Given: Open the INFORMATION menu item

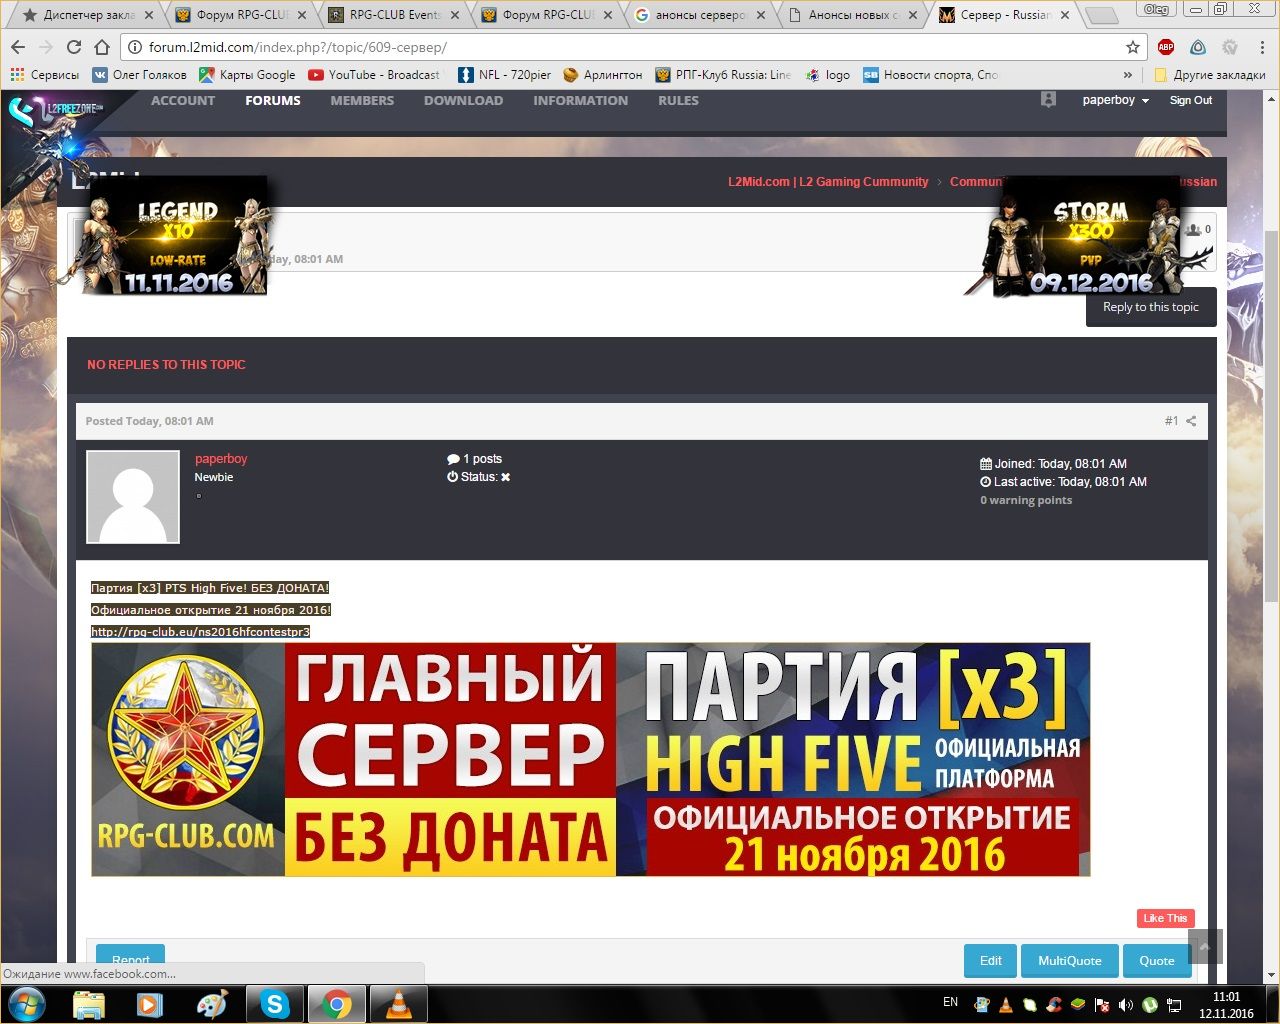Looking at the screenshot, I should point(581,100).
